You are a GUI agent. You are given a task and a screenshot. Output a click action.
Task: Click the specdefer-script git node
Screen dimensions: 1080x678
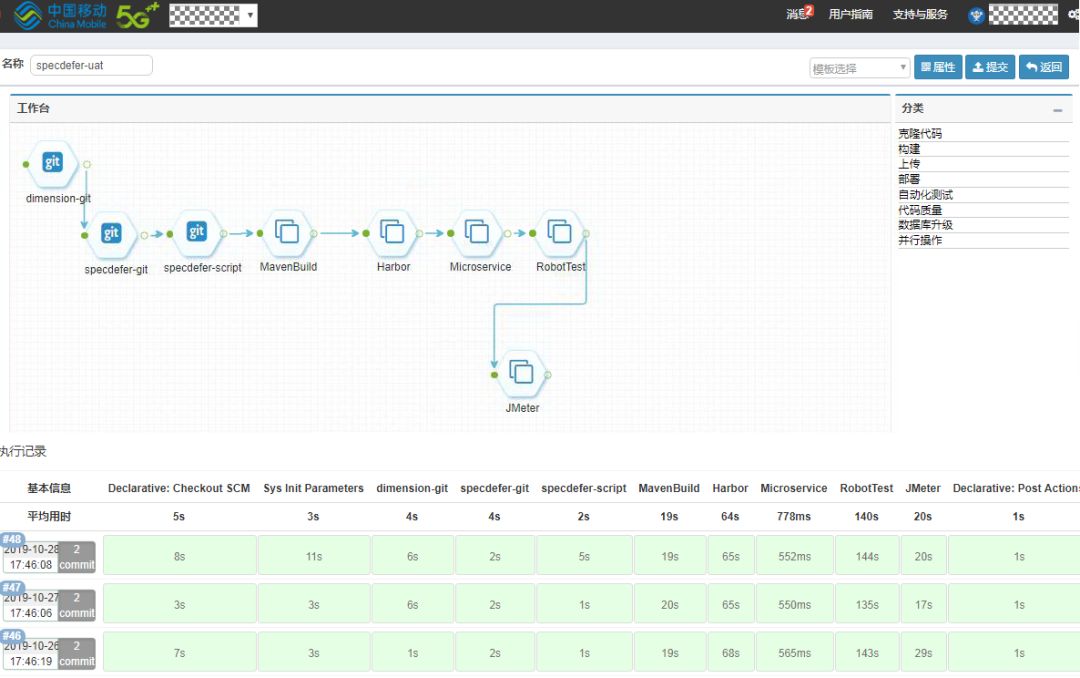coord(196,232)
